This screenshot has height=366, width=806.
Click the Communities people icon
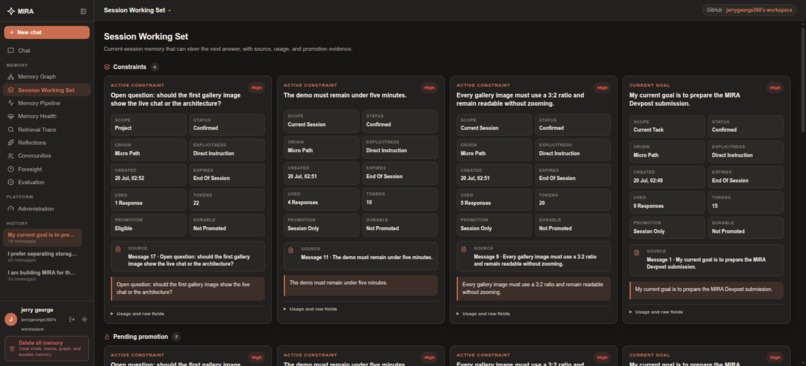coord(11,156)
